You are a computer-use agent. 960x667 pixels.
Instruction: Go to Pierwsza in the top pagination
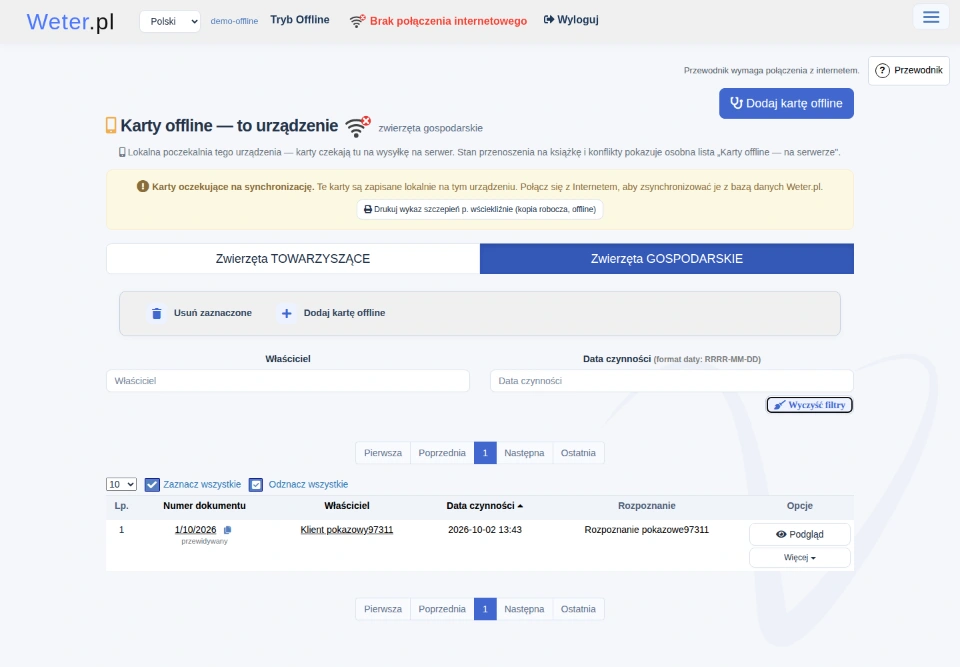(383, 453)
